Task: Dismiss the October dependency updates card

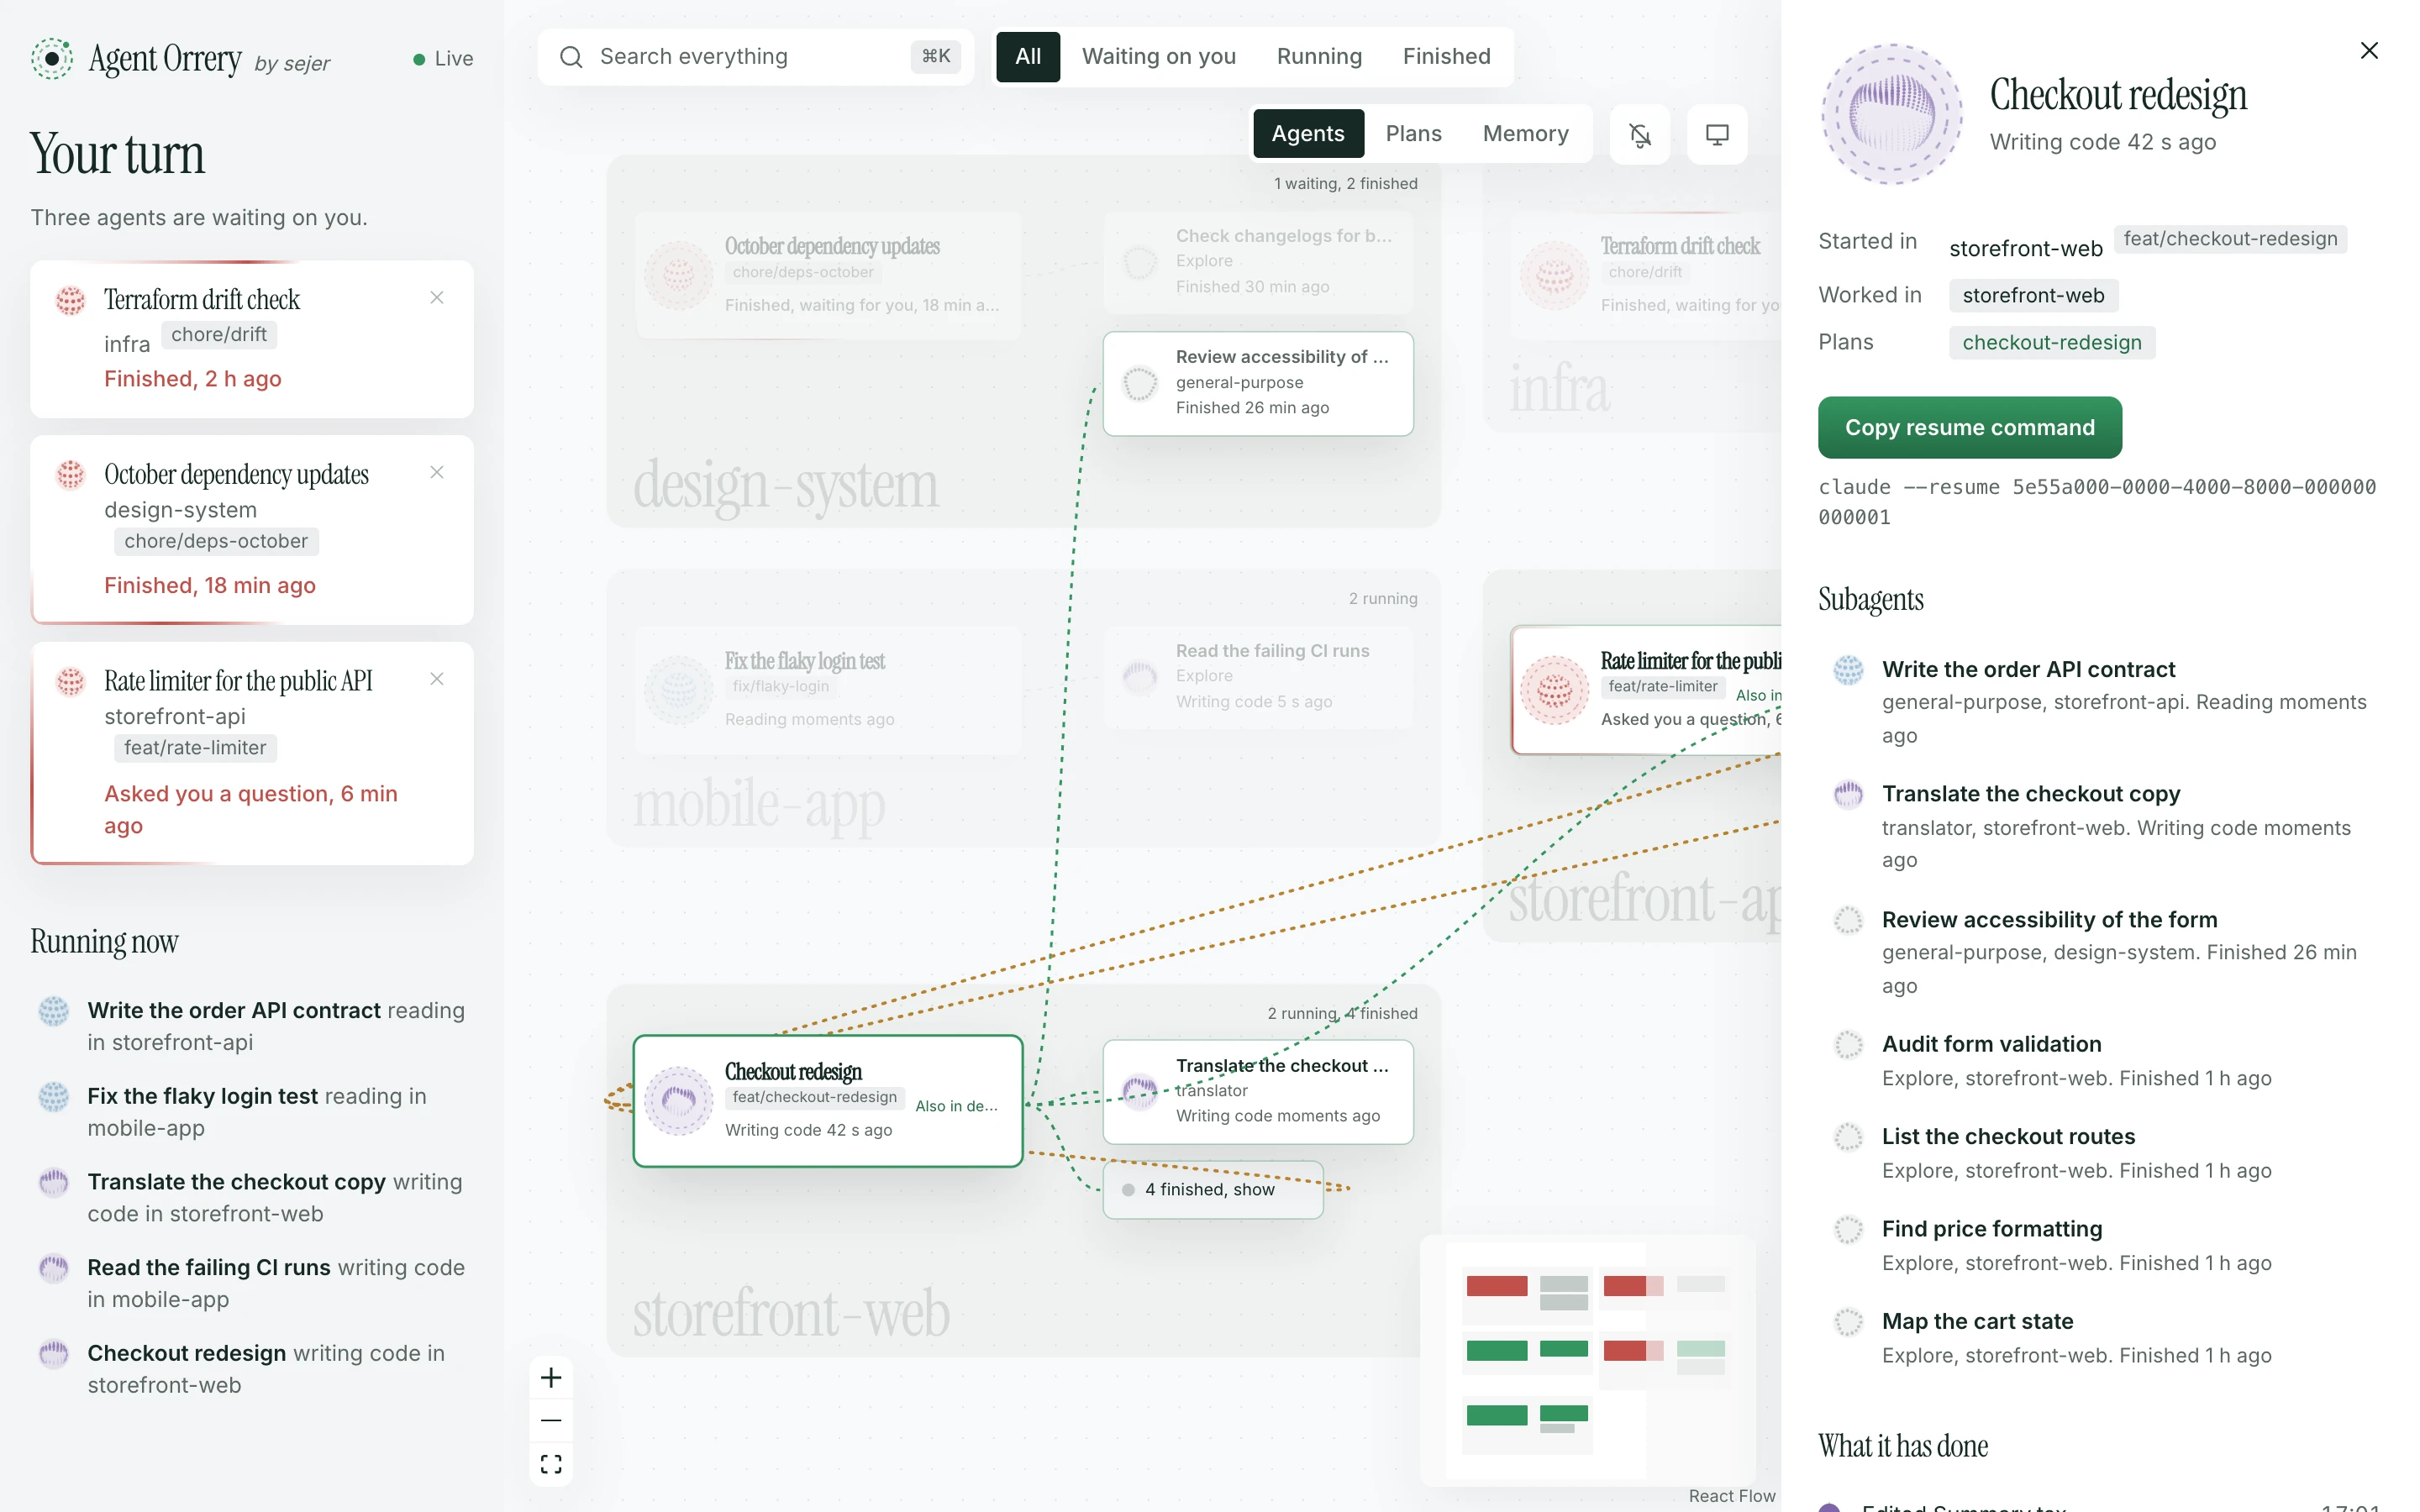Action: point(437,472)
